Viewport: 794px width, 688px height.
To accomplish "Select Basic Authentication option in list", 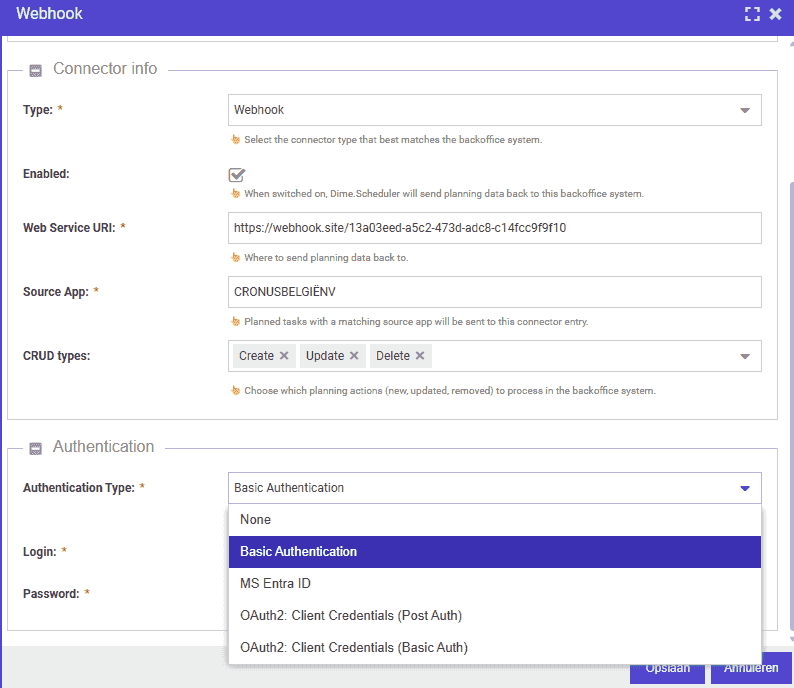I will (x=495, y=552).
